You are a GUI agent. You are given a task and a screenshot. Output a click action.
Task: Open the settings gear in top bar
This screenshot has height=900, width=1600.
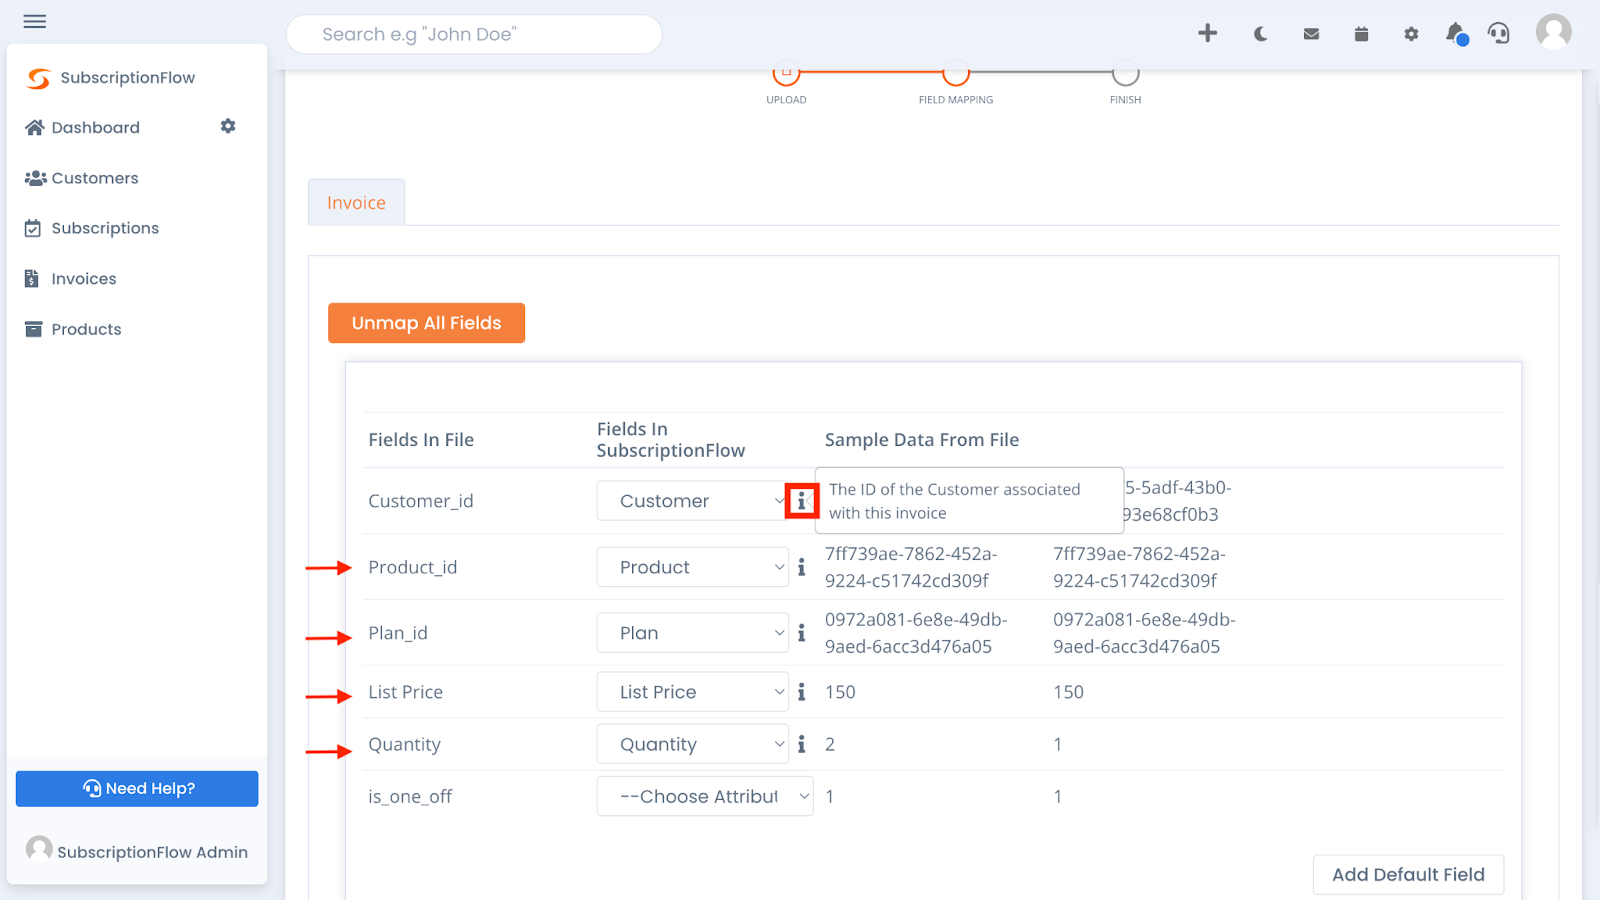(1411, 34)
